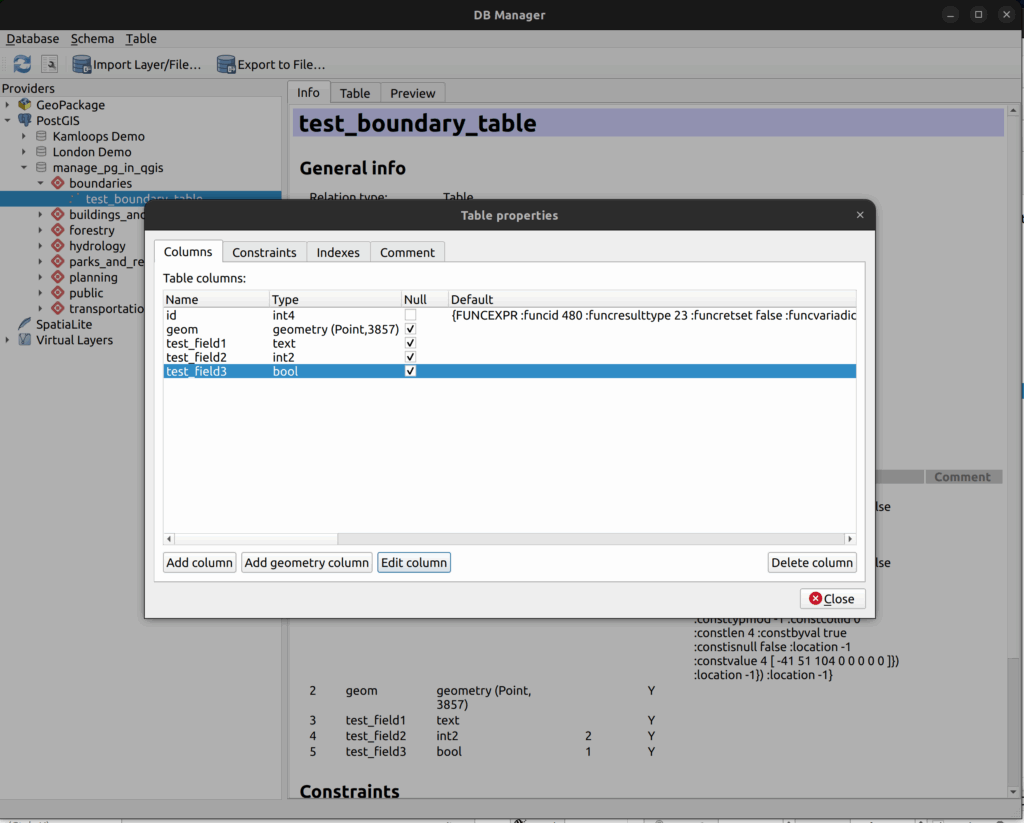The image size is (1024, 823).
Task: Select the test_field2 column row
Action: [196, 357]
